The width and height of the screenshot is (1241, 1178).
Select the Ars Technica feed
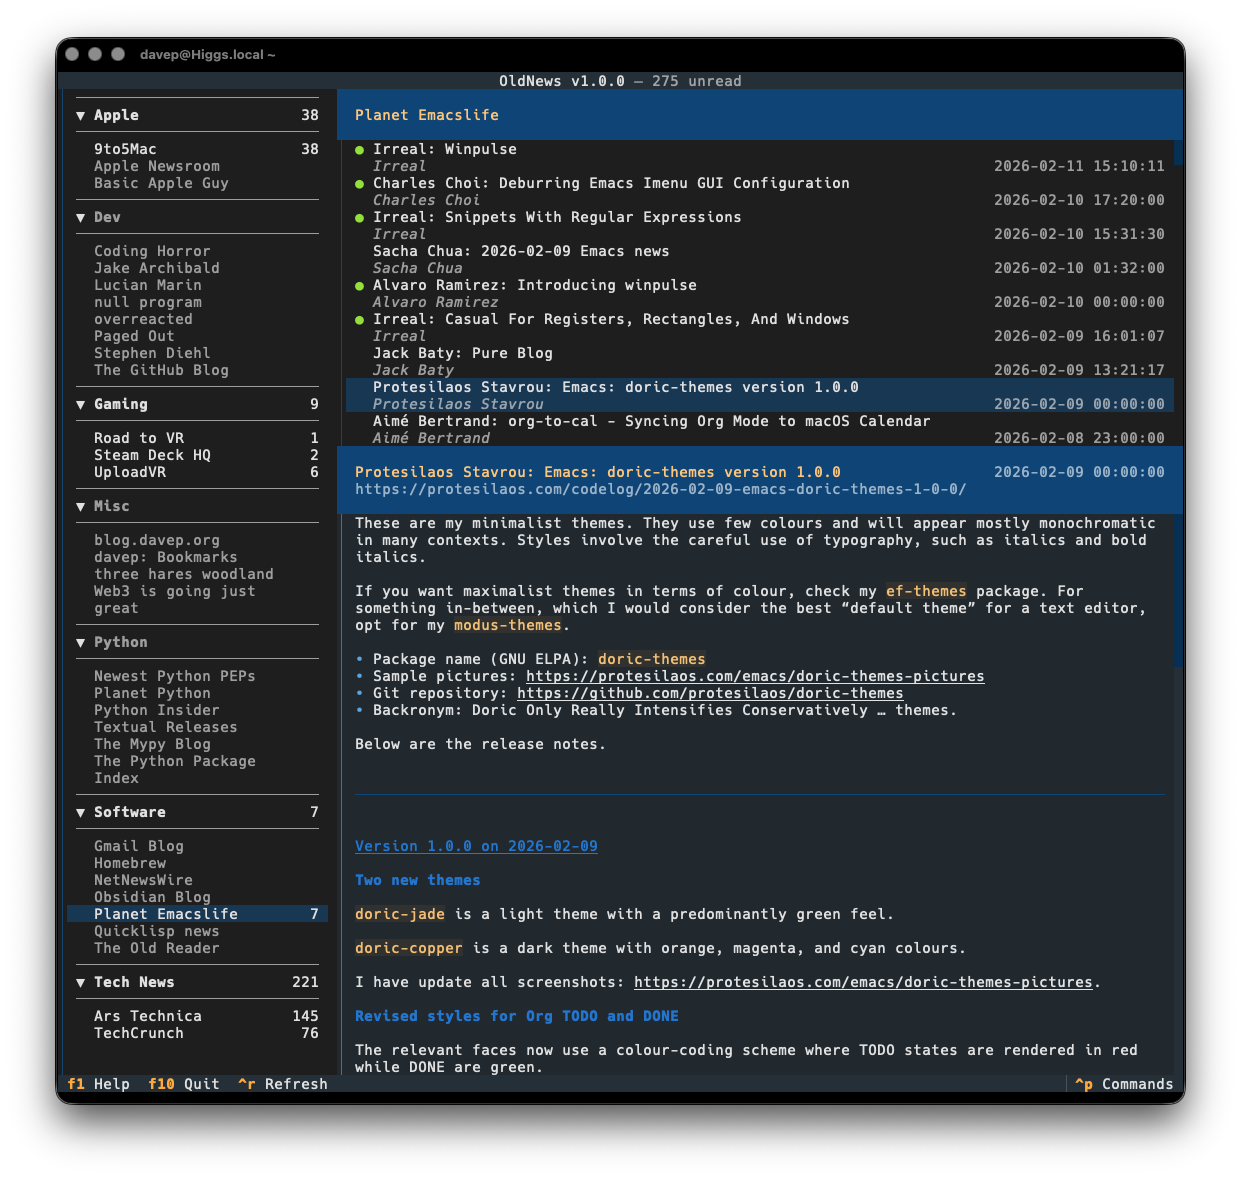[148, 1016]
